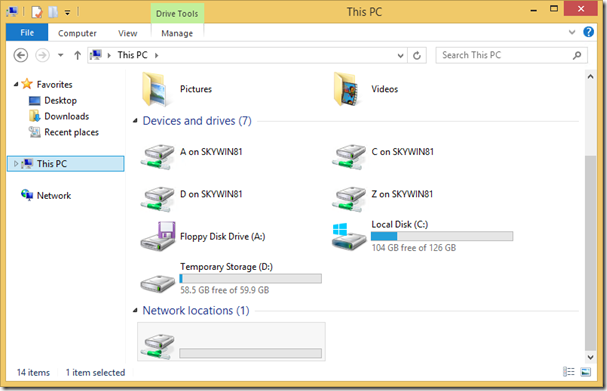This screenshot has width=607, height=391.
Task: Click the This PC icon in the address bar
Action: pos(96,55)
